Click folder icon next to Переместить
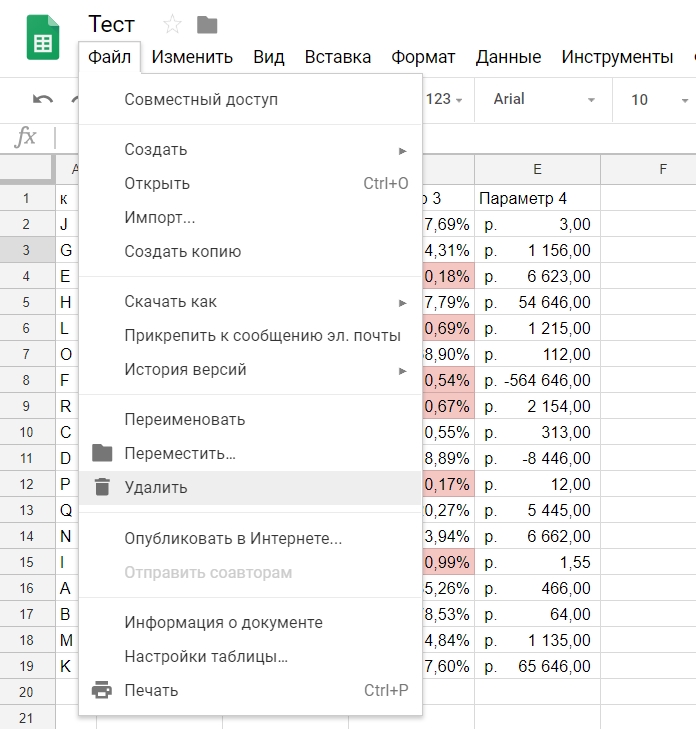The width and height of the screenshot is (696, 729). [x=102, y=454]
